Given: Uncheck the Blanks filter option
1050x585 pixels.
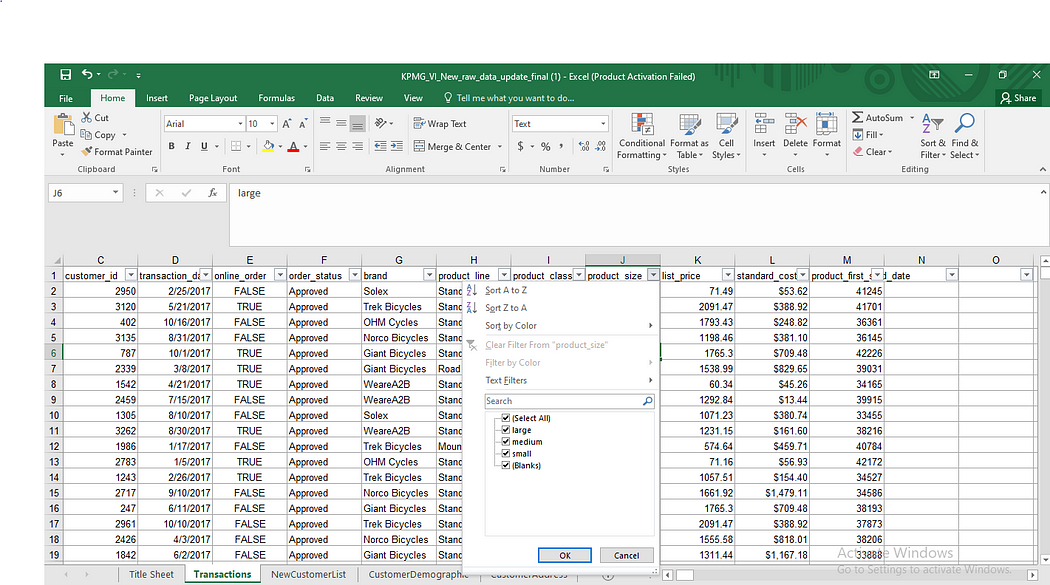Looking at the screenshot, I should [x=505, y=465].
